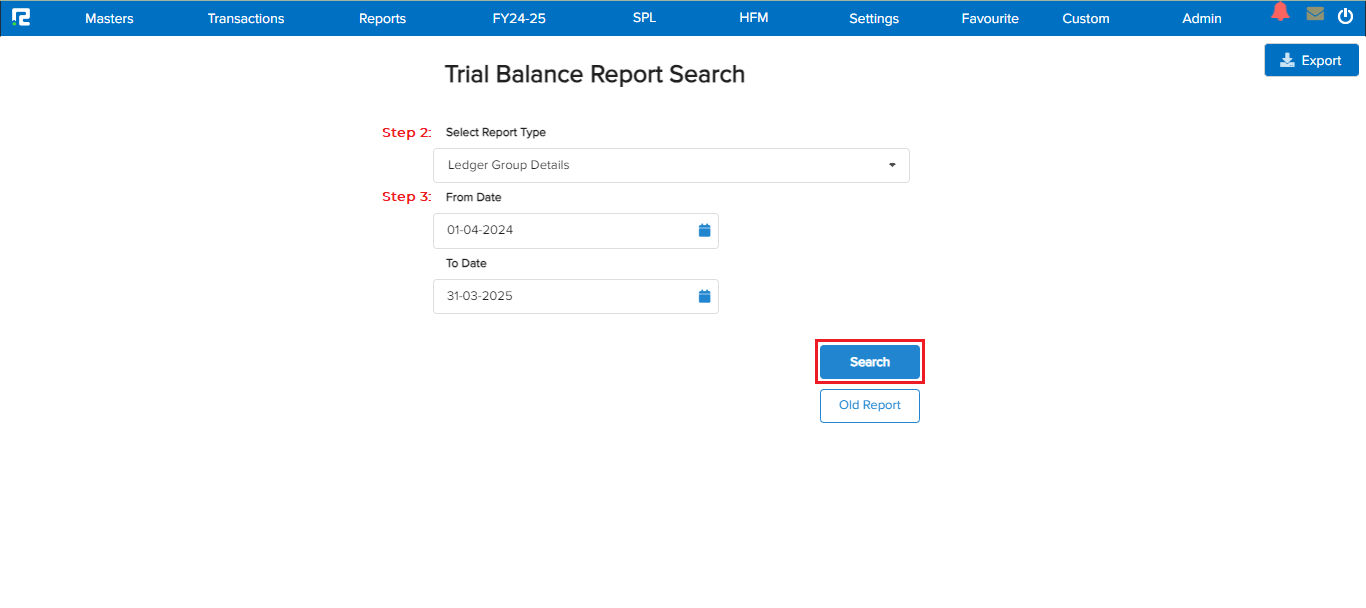The image size is (1366, 608).
Task: Open the Settings menu
Action: coord(873,18)
